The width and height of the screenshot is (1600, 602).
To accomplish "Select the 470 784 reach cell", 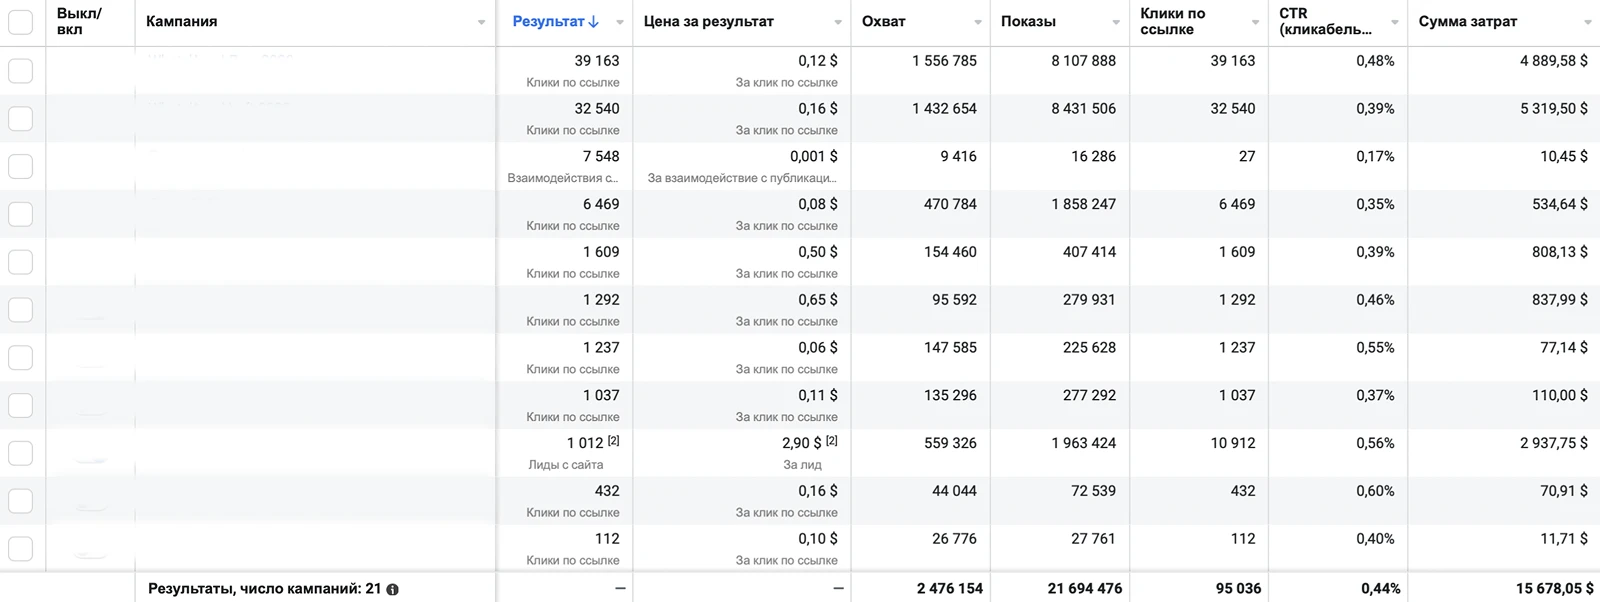I will 950,204.
